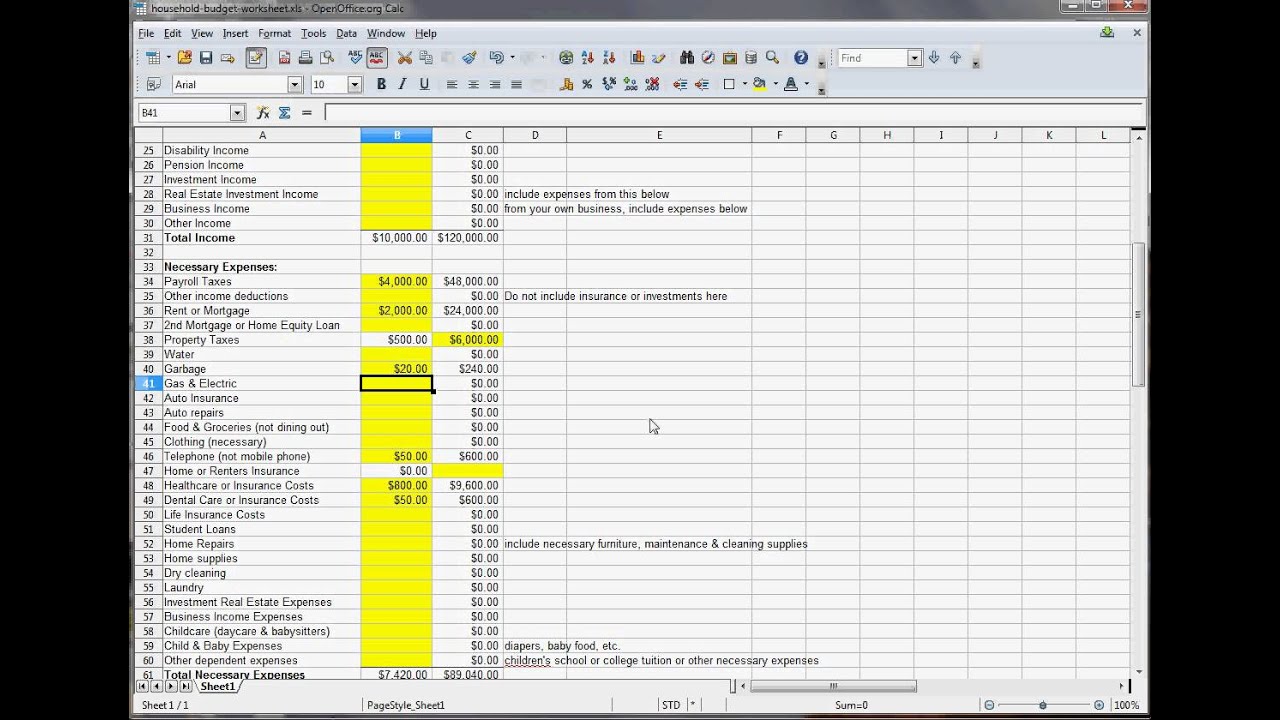Click the formula input line
1280x720 pixels.
click(x=732, y=113)
